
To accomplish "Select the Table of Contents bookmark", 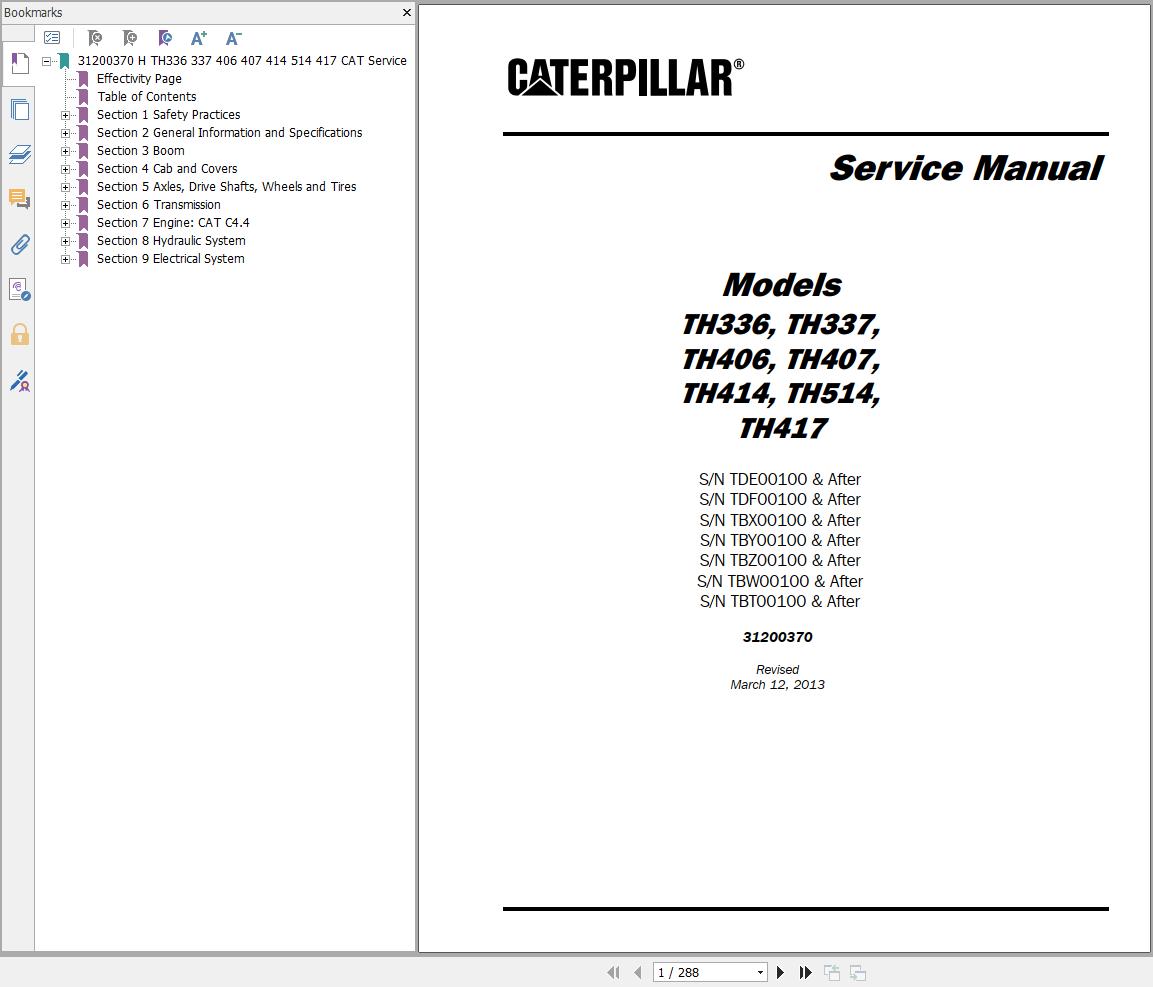I will pos(147,96).
